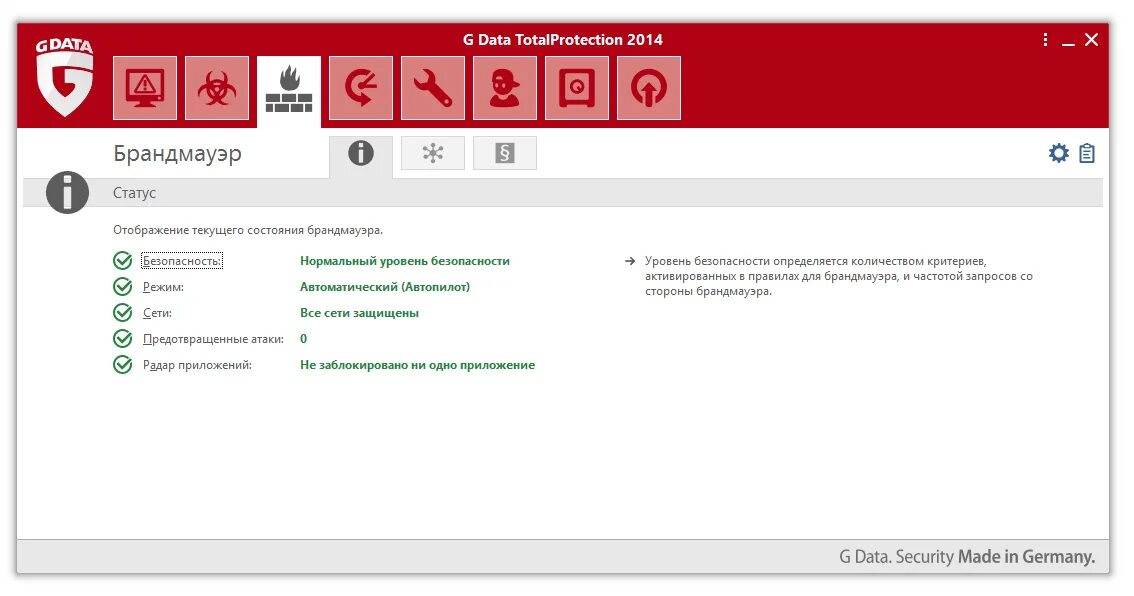Viewport: 1134px width, 596px height.
Task: Click the Брандмауэр section heading
Action: coord(177,153)
